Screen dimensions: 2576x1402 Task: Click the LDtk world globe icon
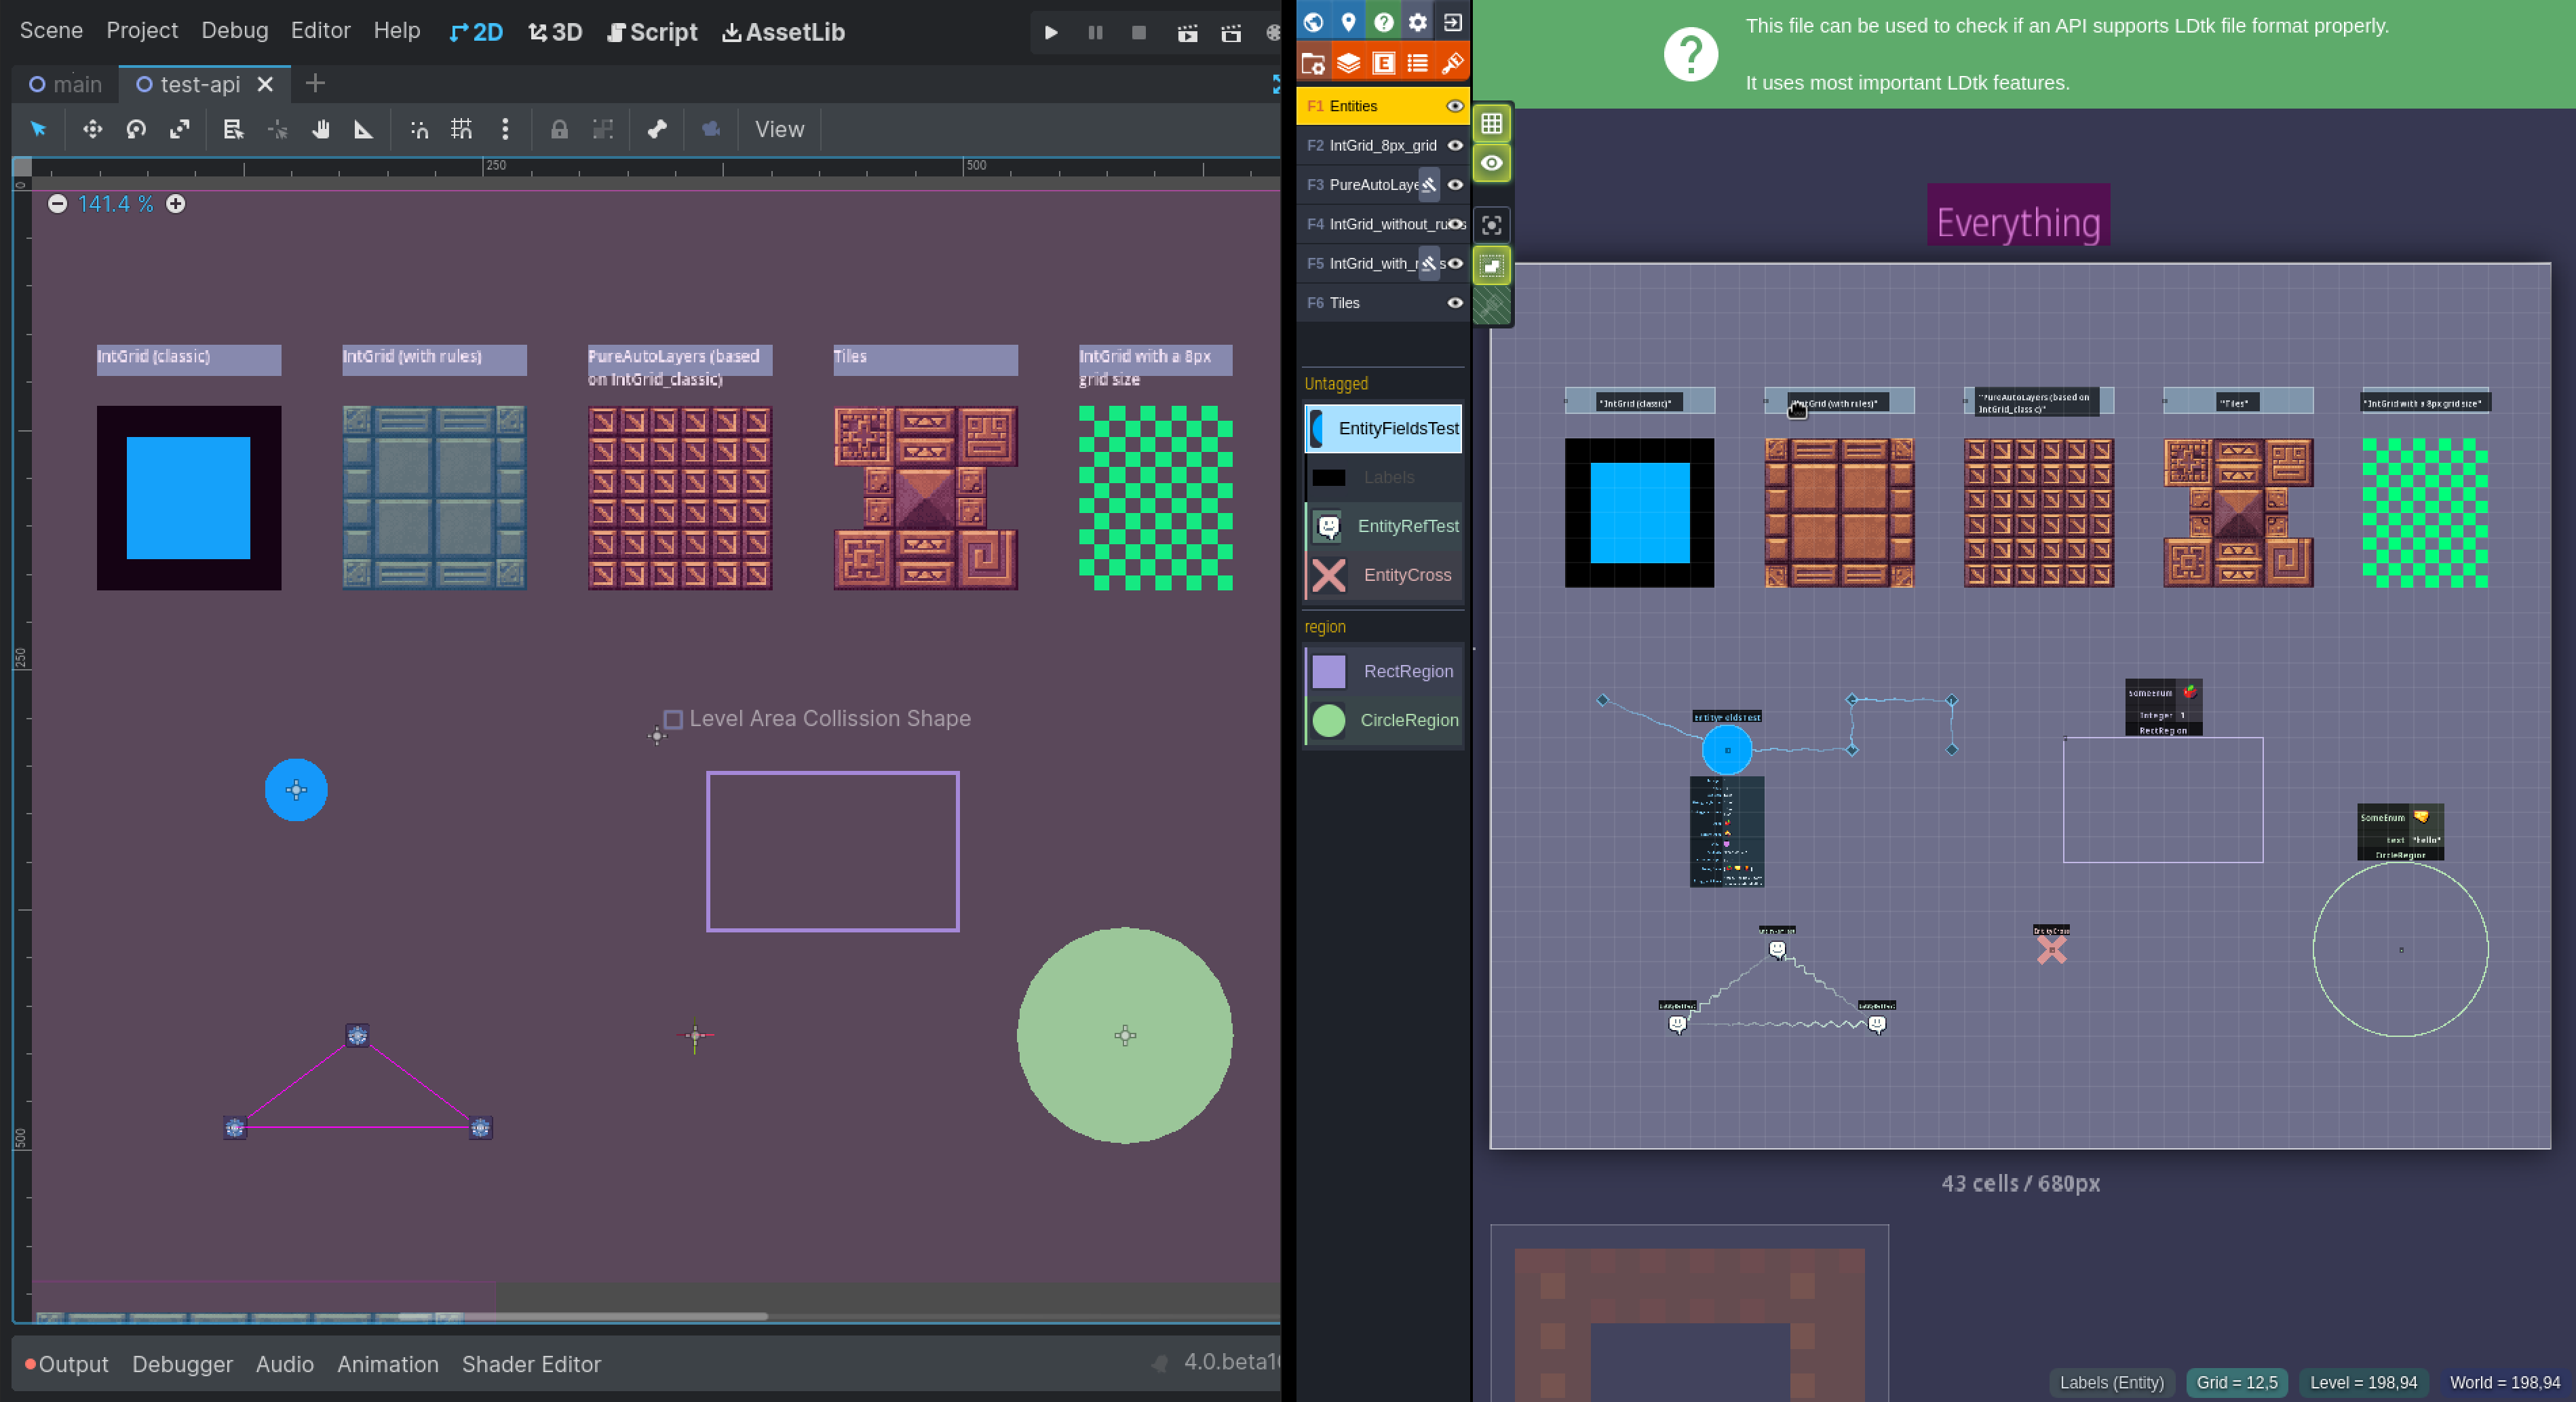(1313, 22)
